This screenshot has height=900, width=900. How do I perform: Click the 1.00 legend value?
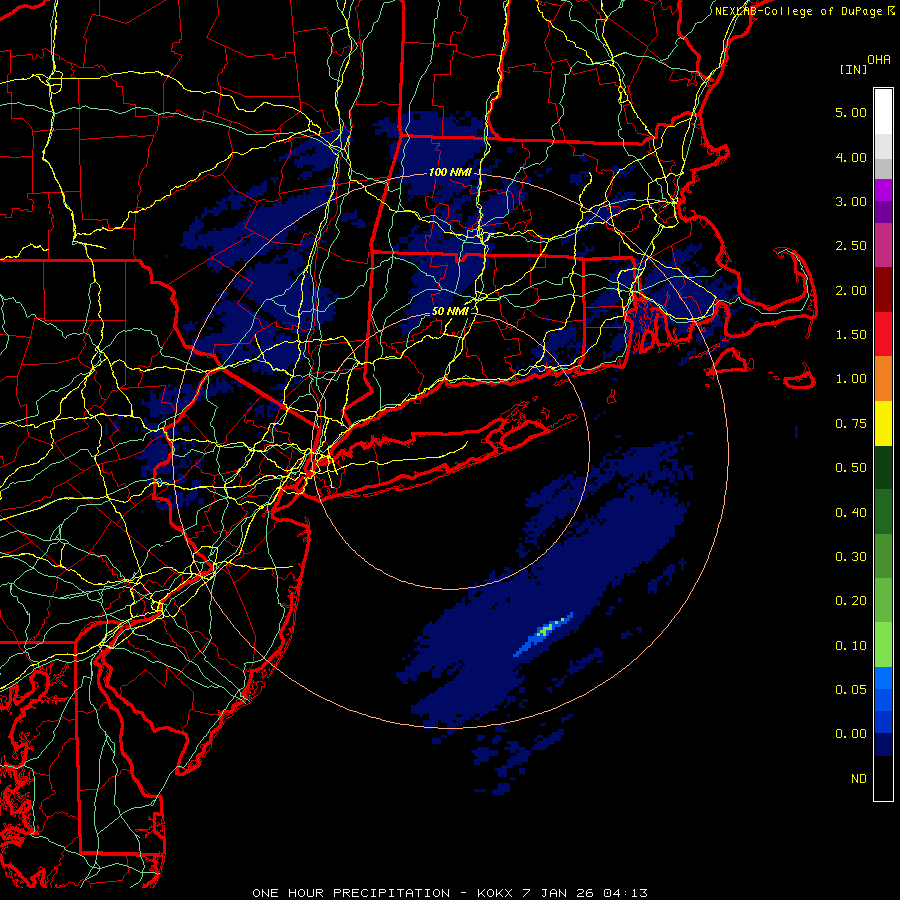851,379
